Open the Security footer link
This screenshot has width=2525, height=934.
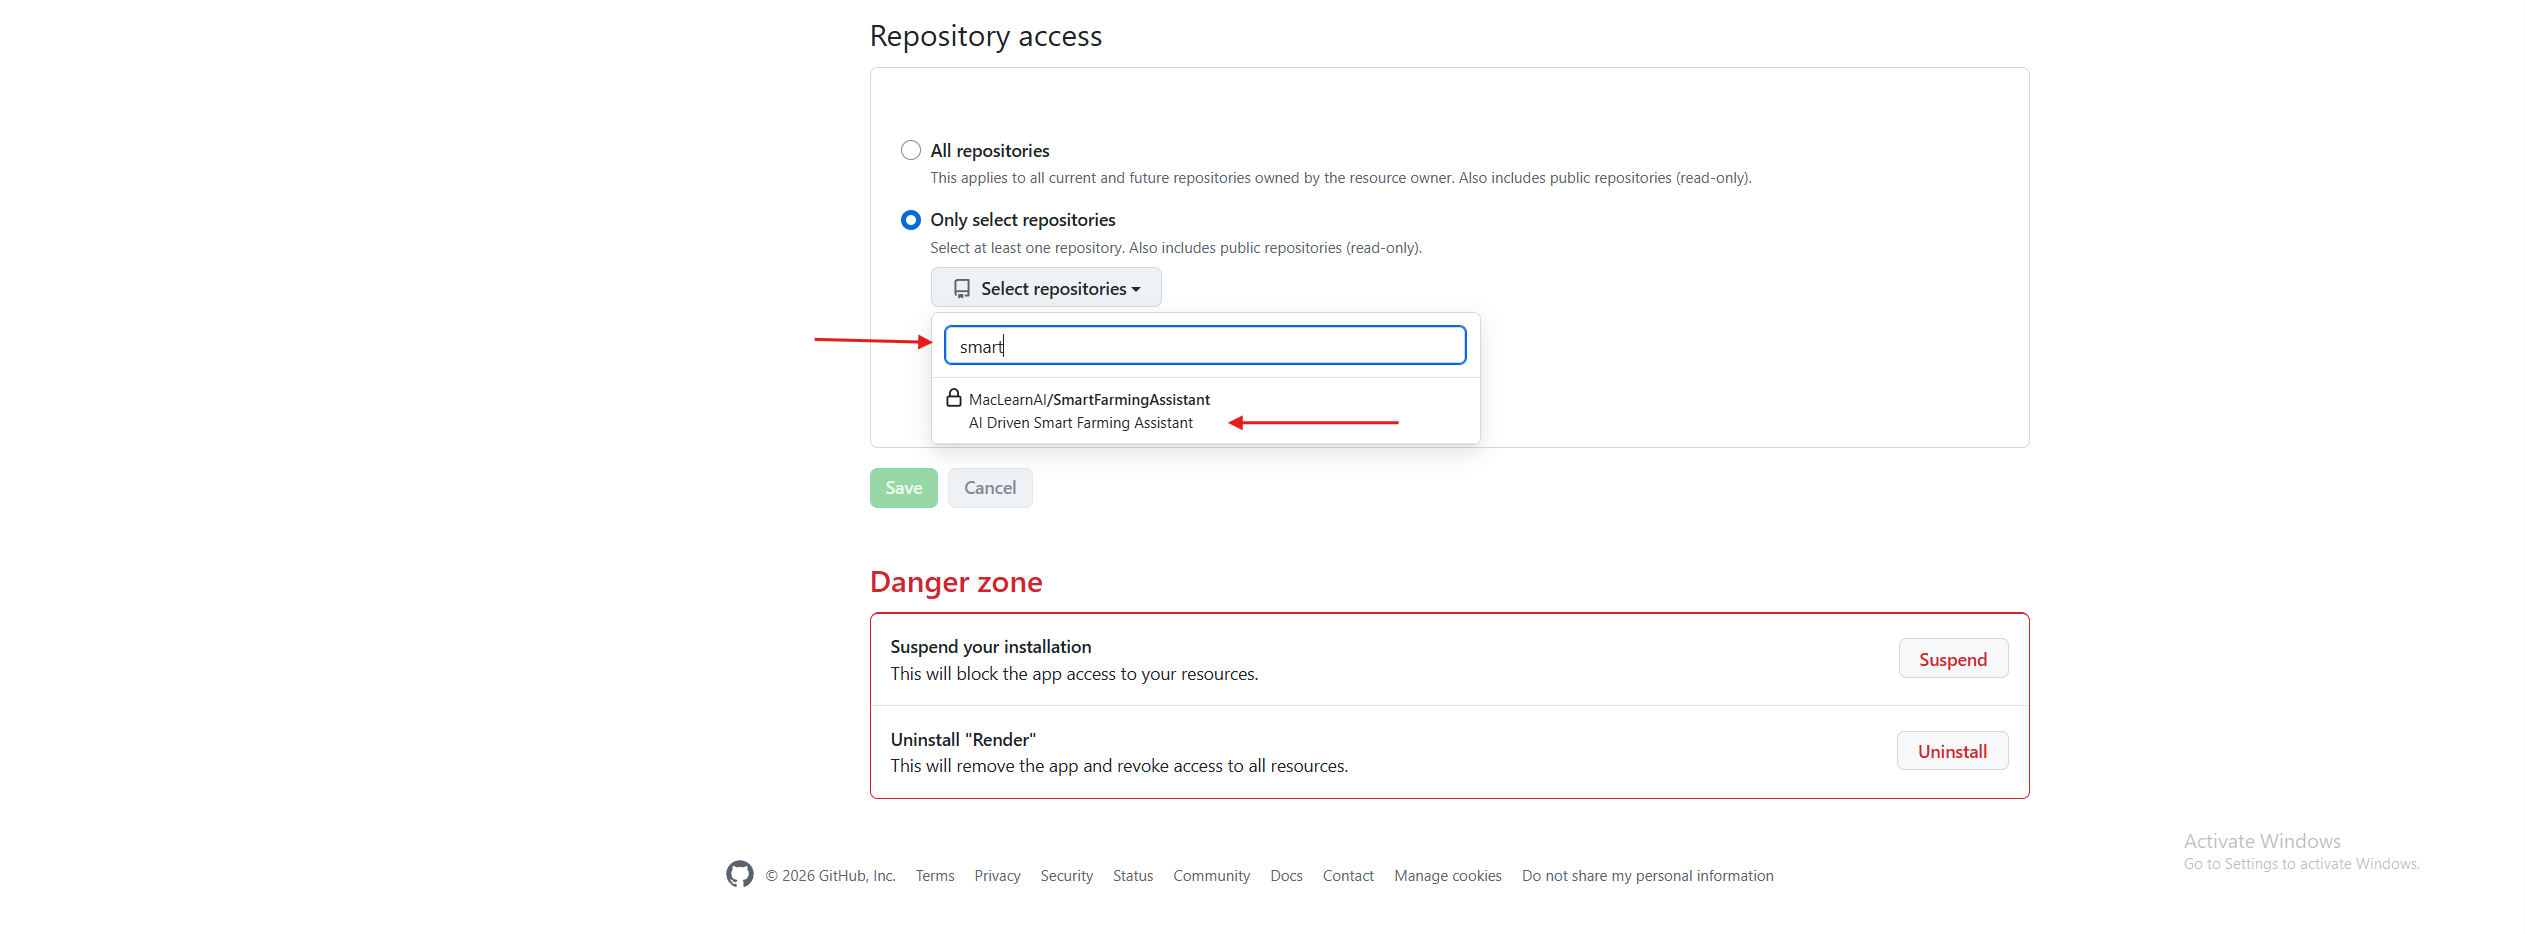tap(1066, 876)
